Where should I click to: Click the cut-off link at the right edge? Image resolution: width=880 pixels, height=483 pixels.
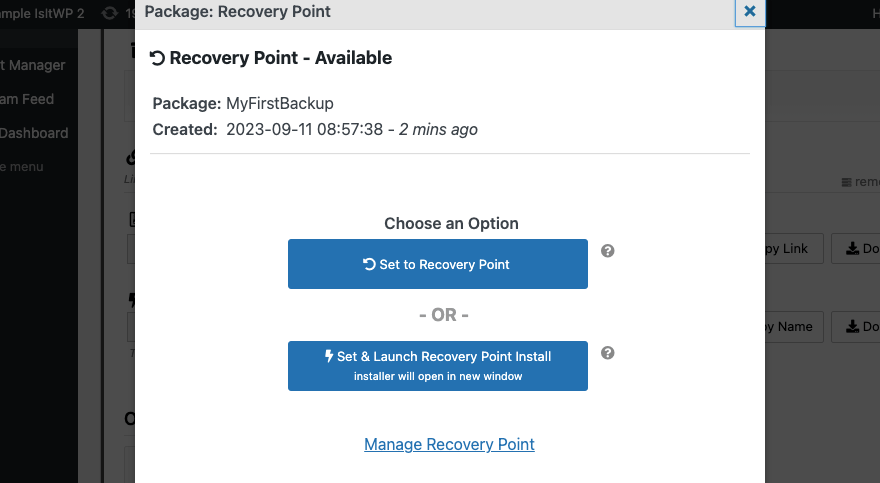click(x=862, y=182)
